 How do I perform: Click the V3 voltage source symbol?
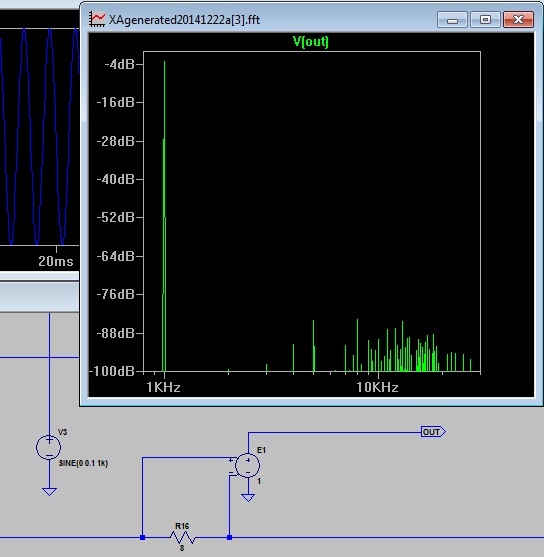[49, 447]
